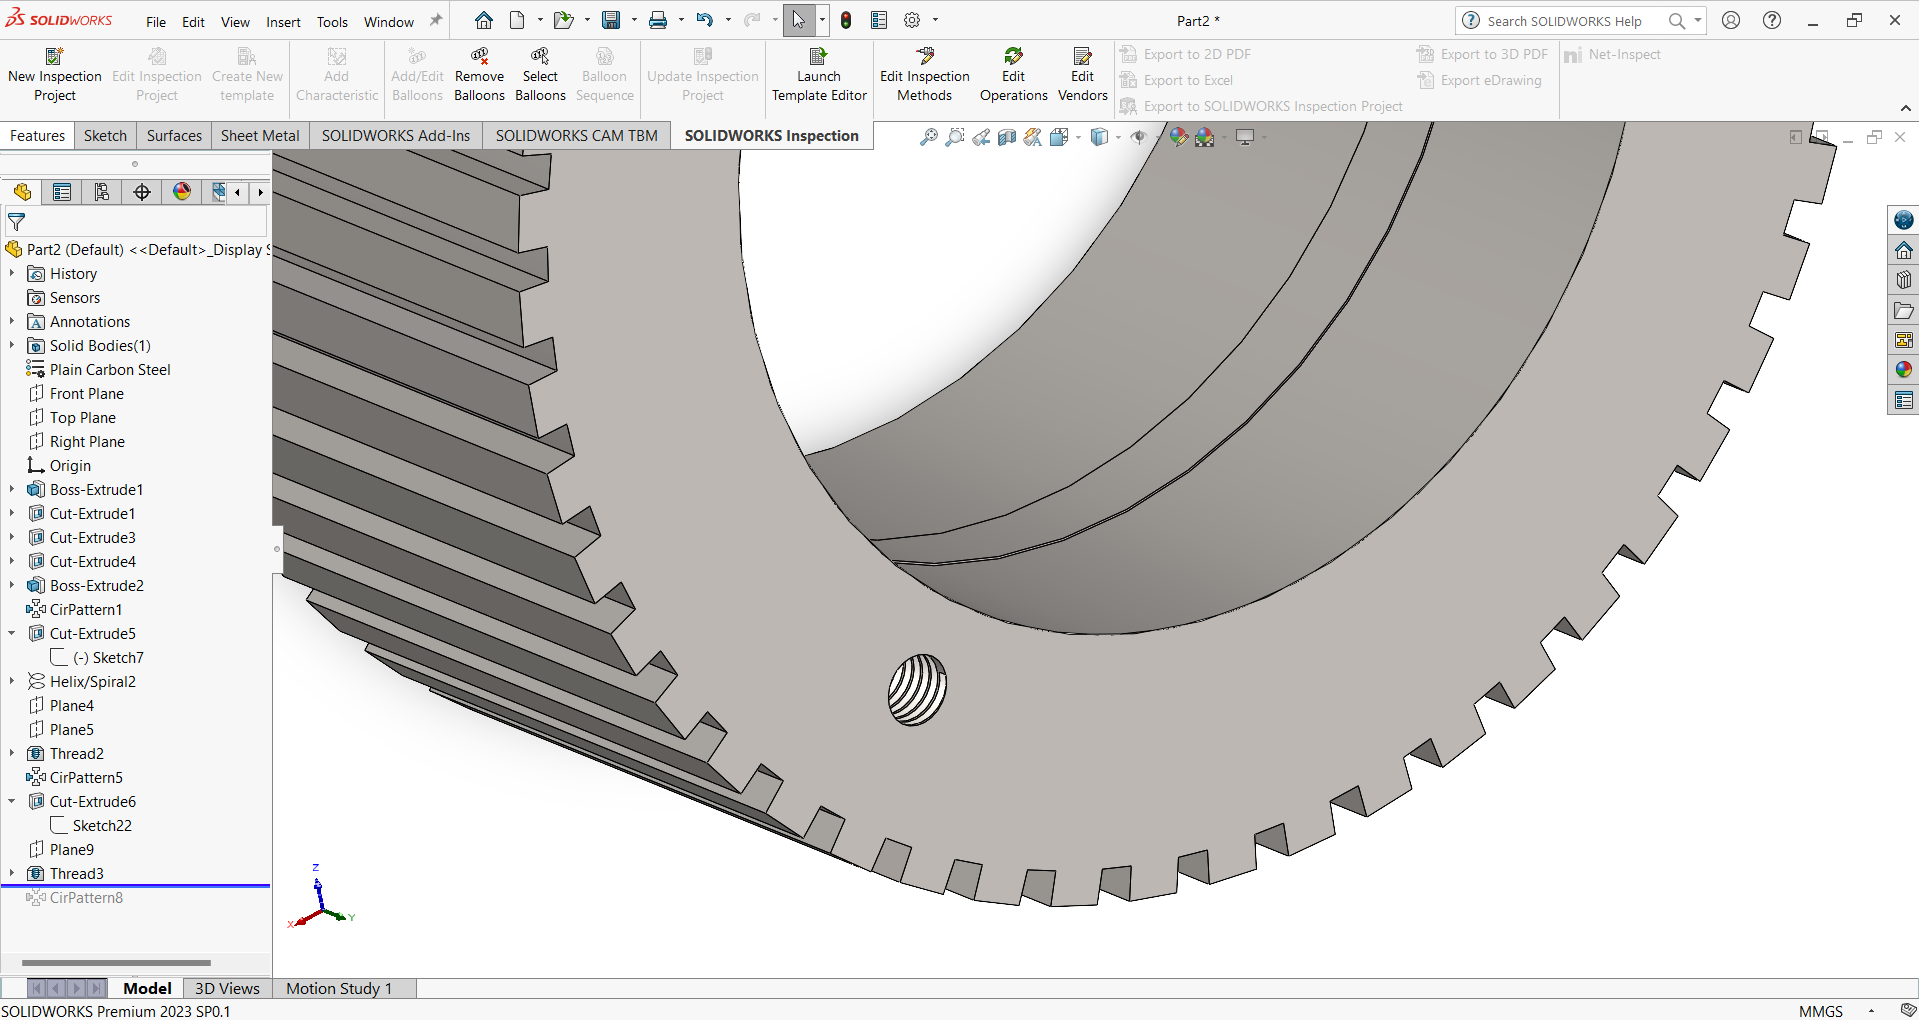Open the Section View tool
Screen dimensions: 1919x1020
click(1007, 137)
